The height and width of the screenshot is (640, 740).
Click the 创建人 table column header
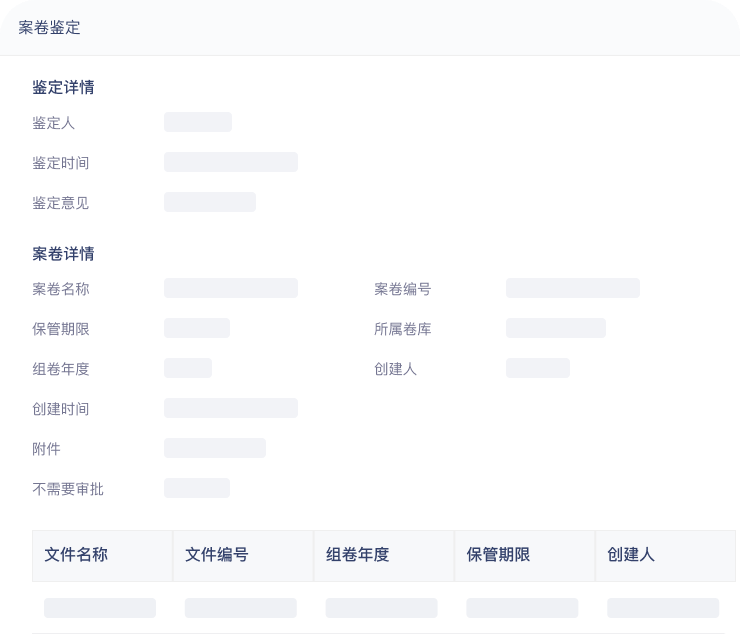[x=631, y=555]
